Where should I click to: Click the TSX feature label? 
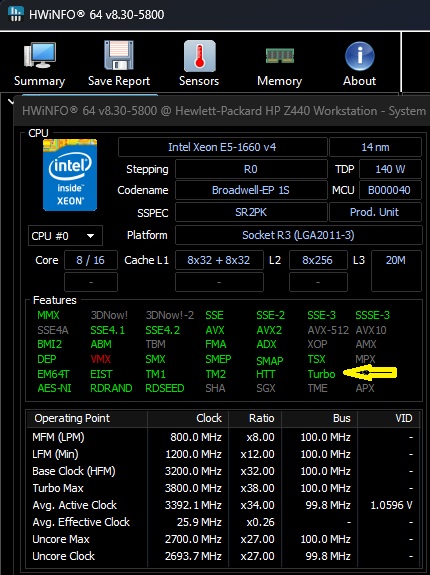(316, 359)
